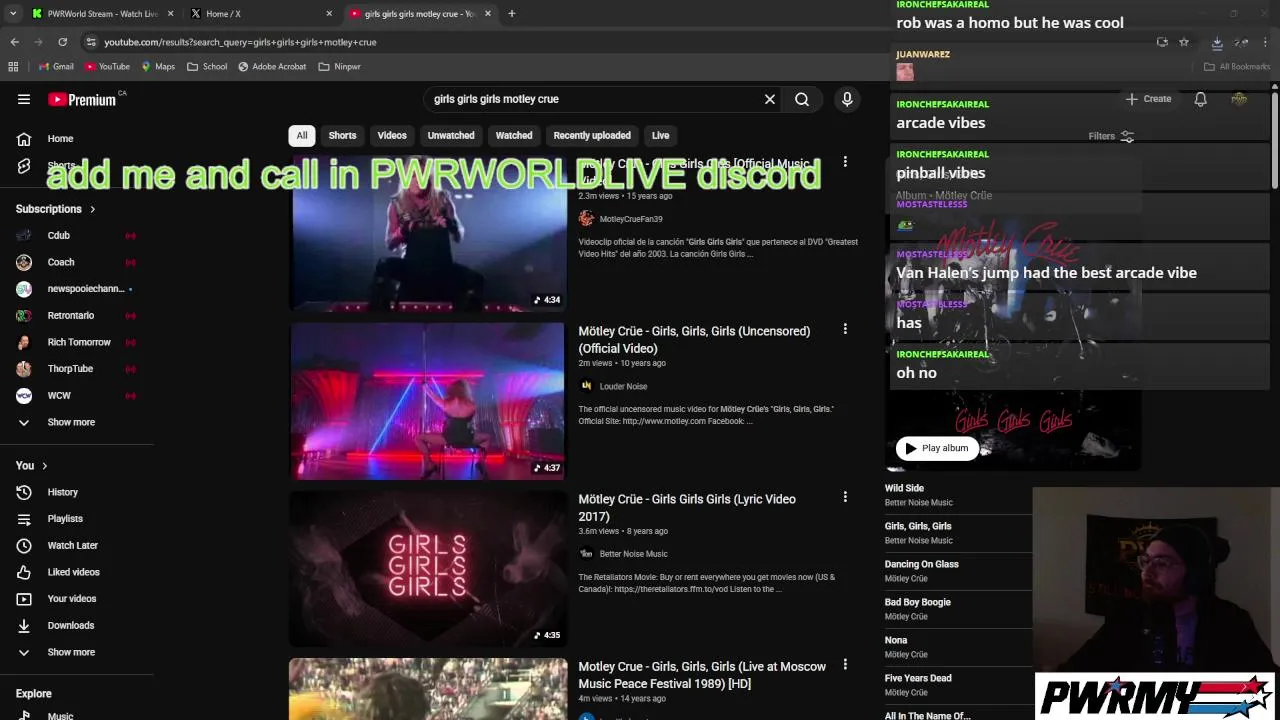Click the browser address bar URL
This screenshot has height=720, width=1280.
(x=240, y=42)
